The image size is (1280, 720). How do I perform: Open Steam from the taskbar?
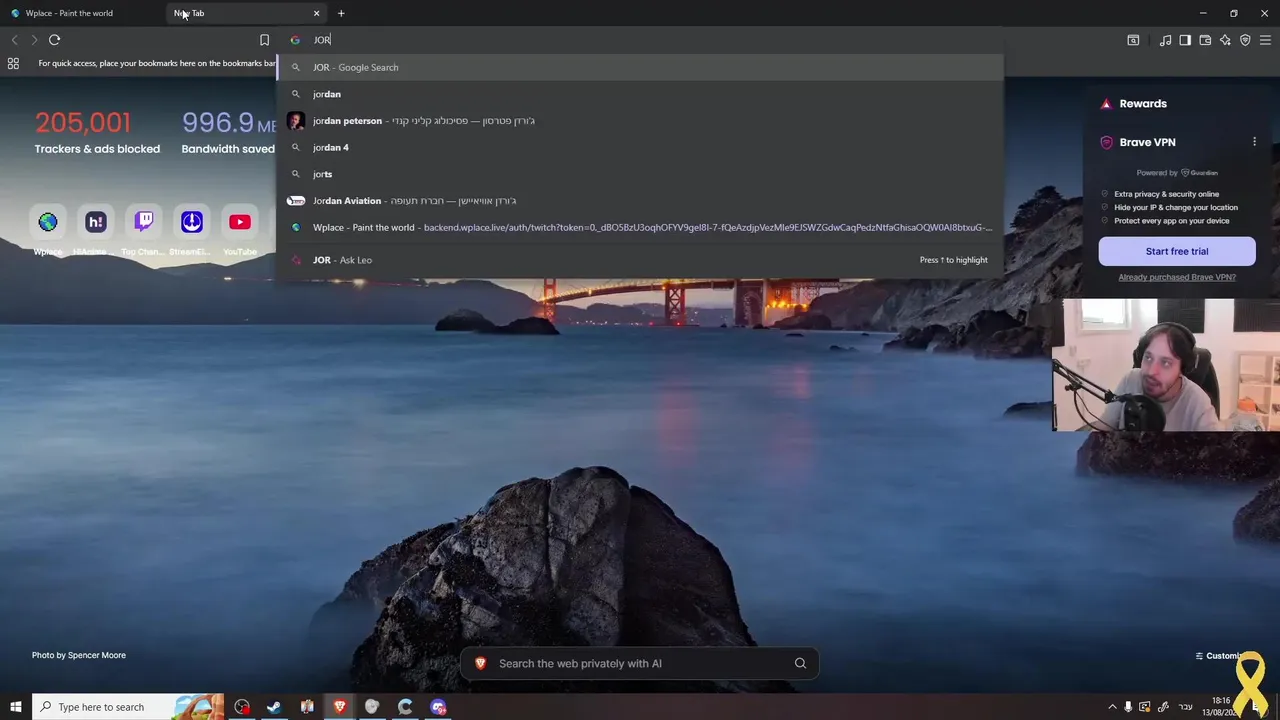click(x=274, y=707)
